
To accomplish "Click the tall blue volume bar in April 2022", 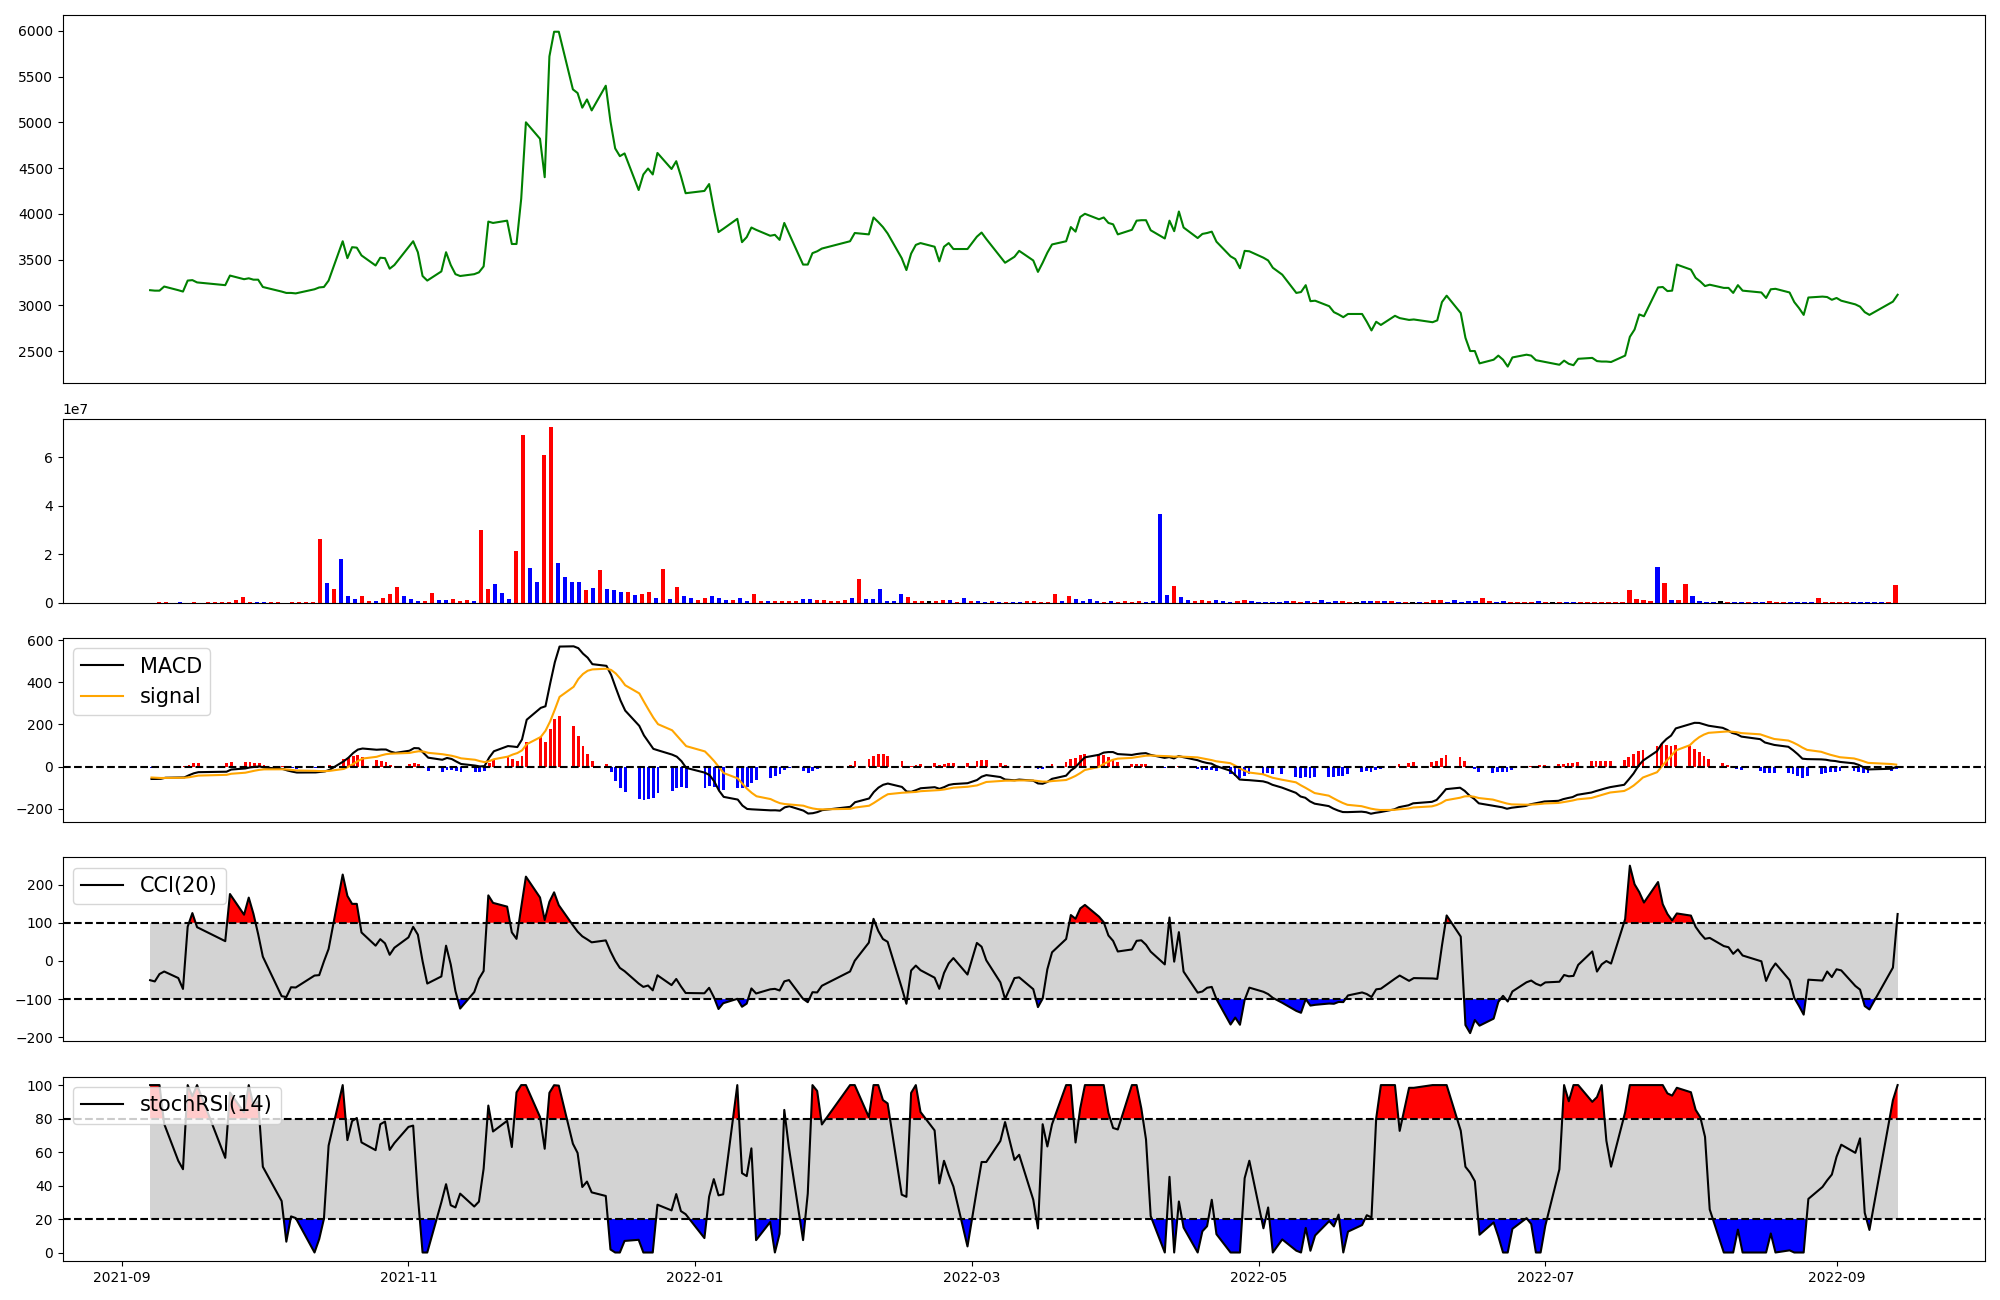I will point(1160,558).
